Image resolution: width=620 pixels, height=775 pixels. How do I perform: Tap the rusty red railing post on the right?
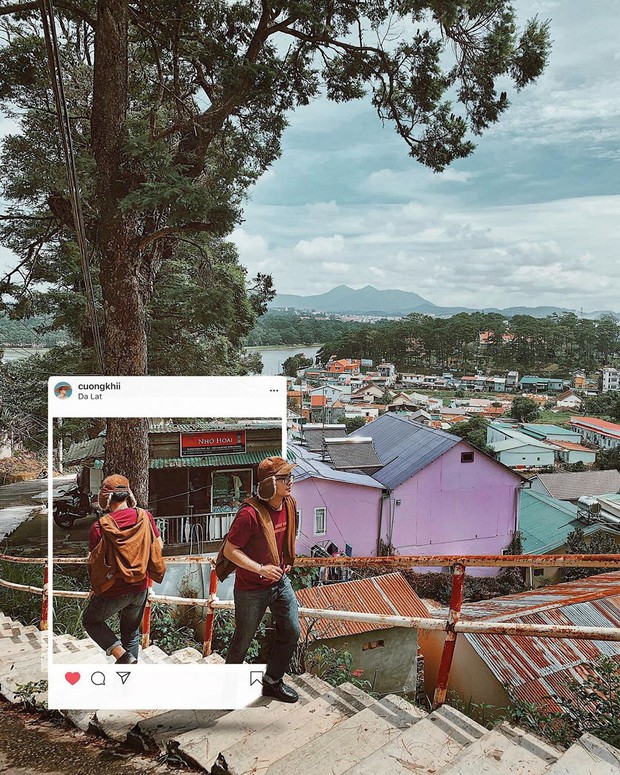tap(449, 635)
